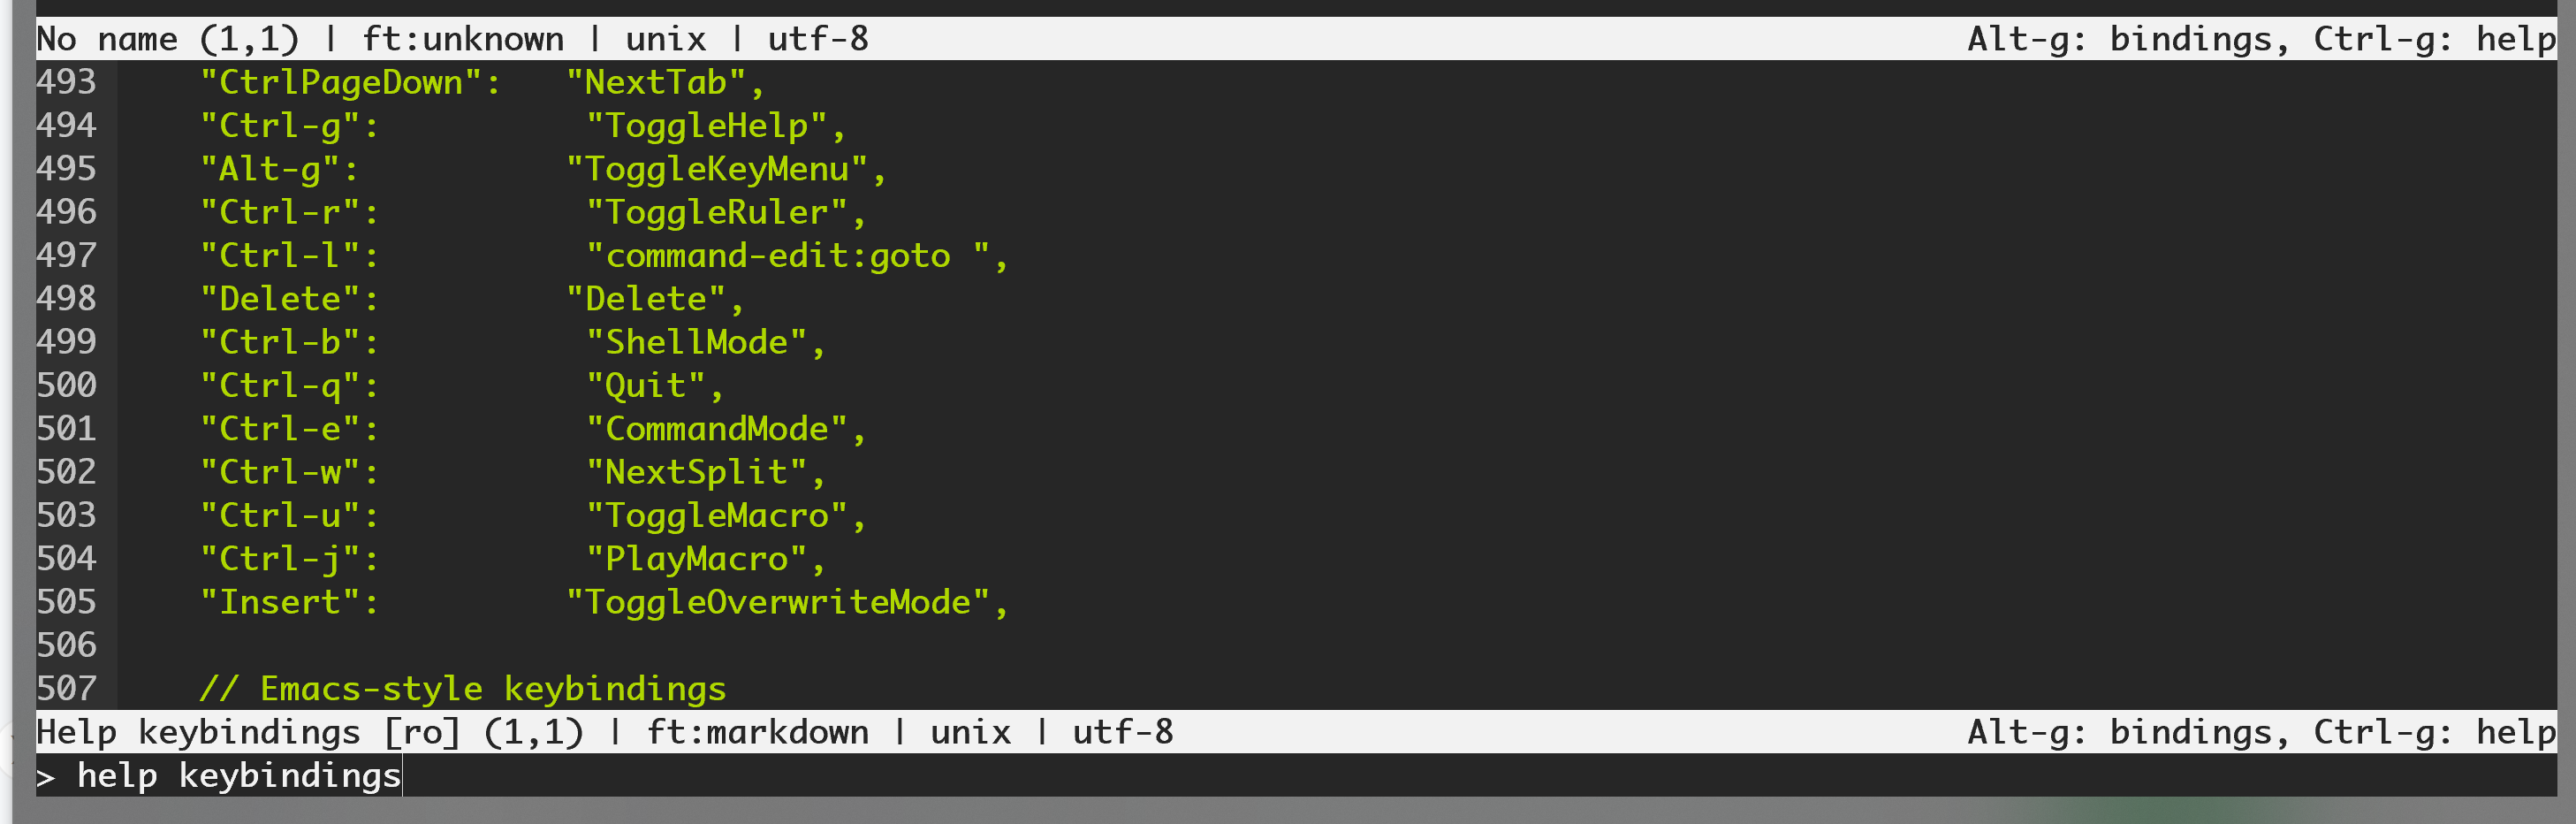The image size is (2576, 824).
Task: Click the "CtrlPageDown" key name
Action: tap(340, 82)
